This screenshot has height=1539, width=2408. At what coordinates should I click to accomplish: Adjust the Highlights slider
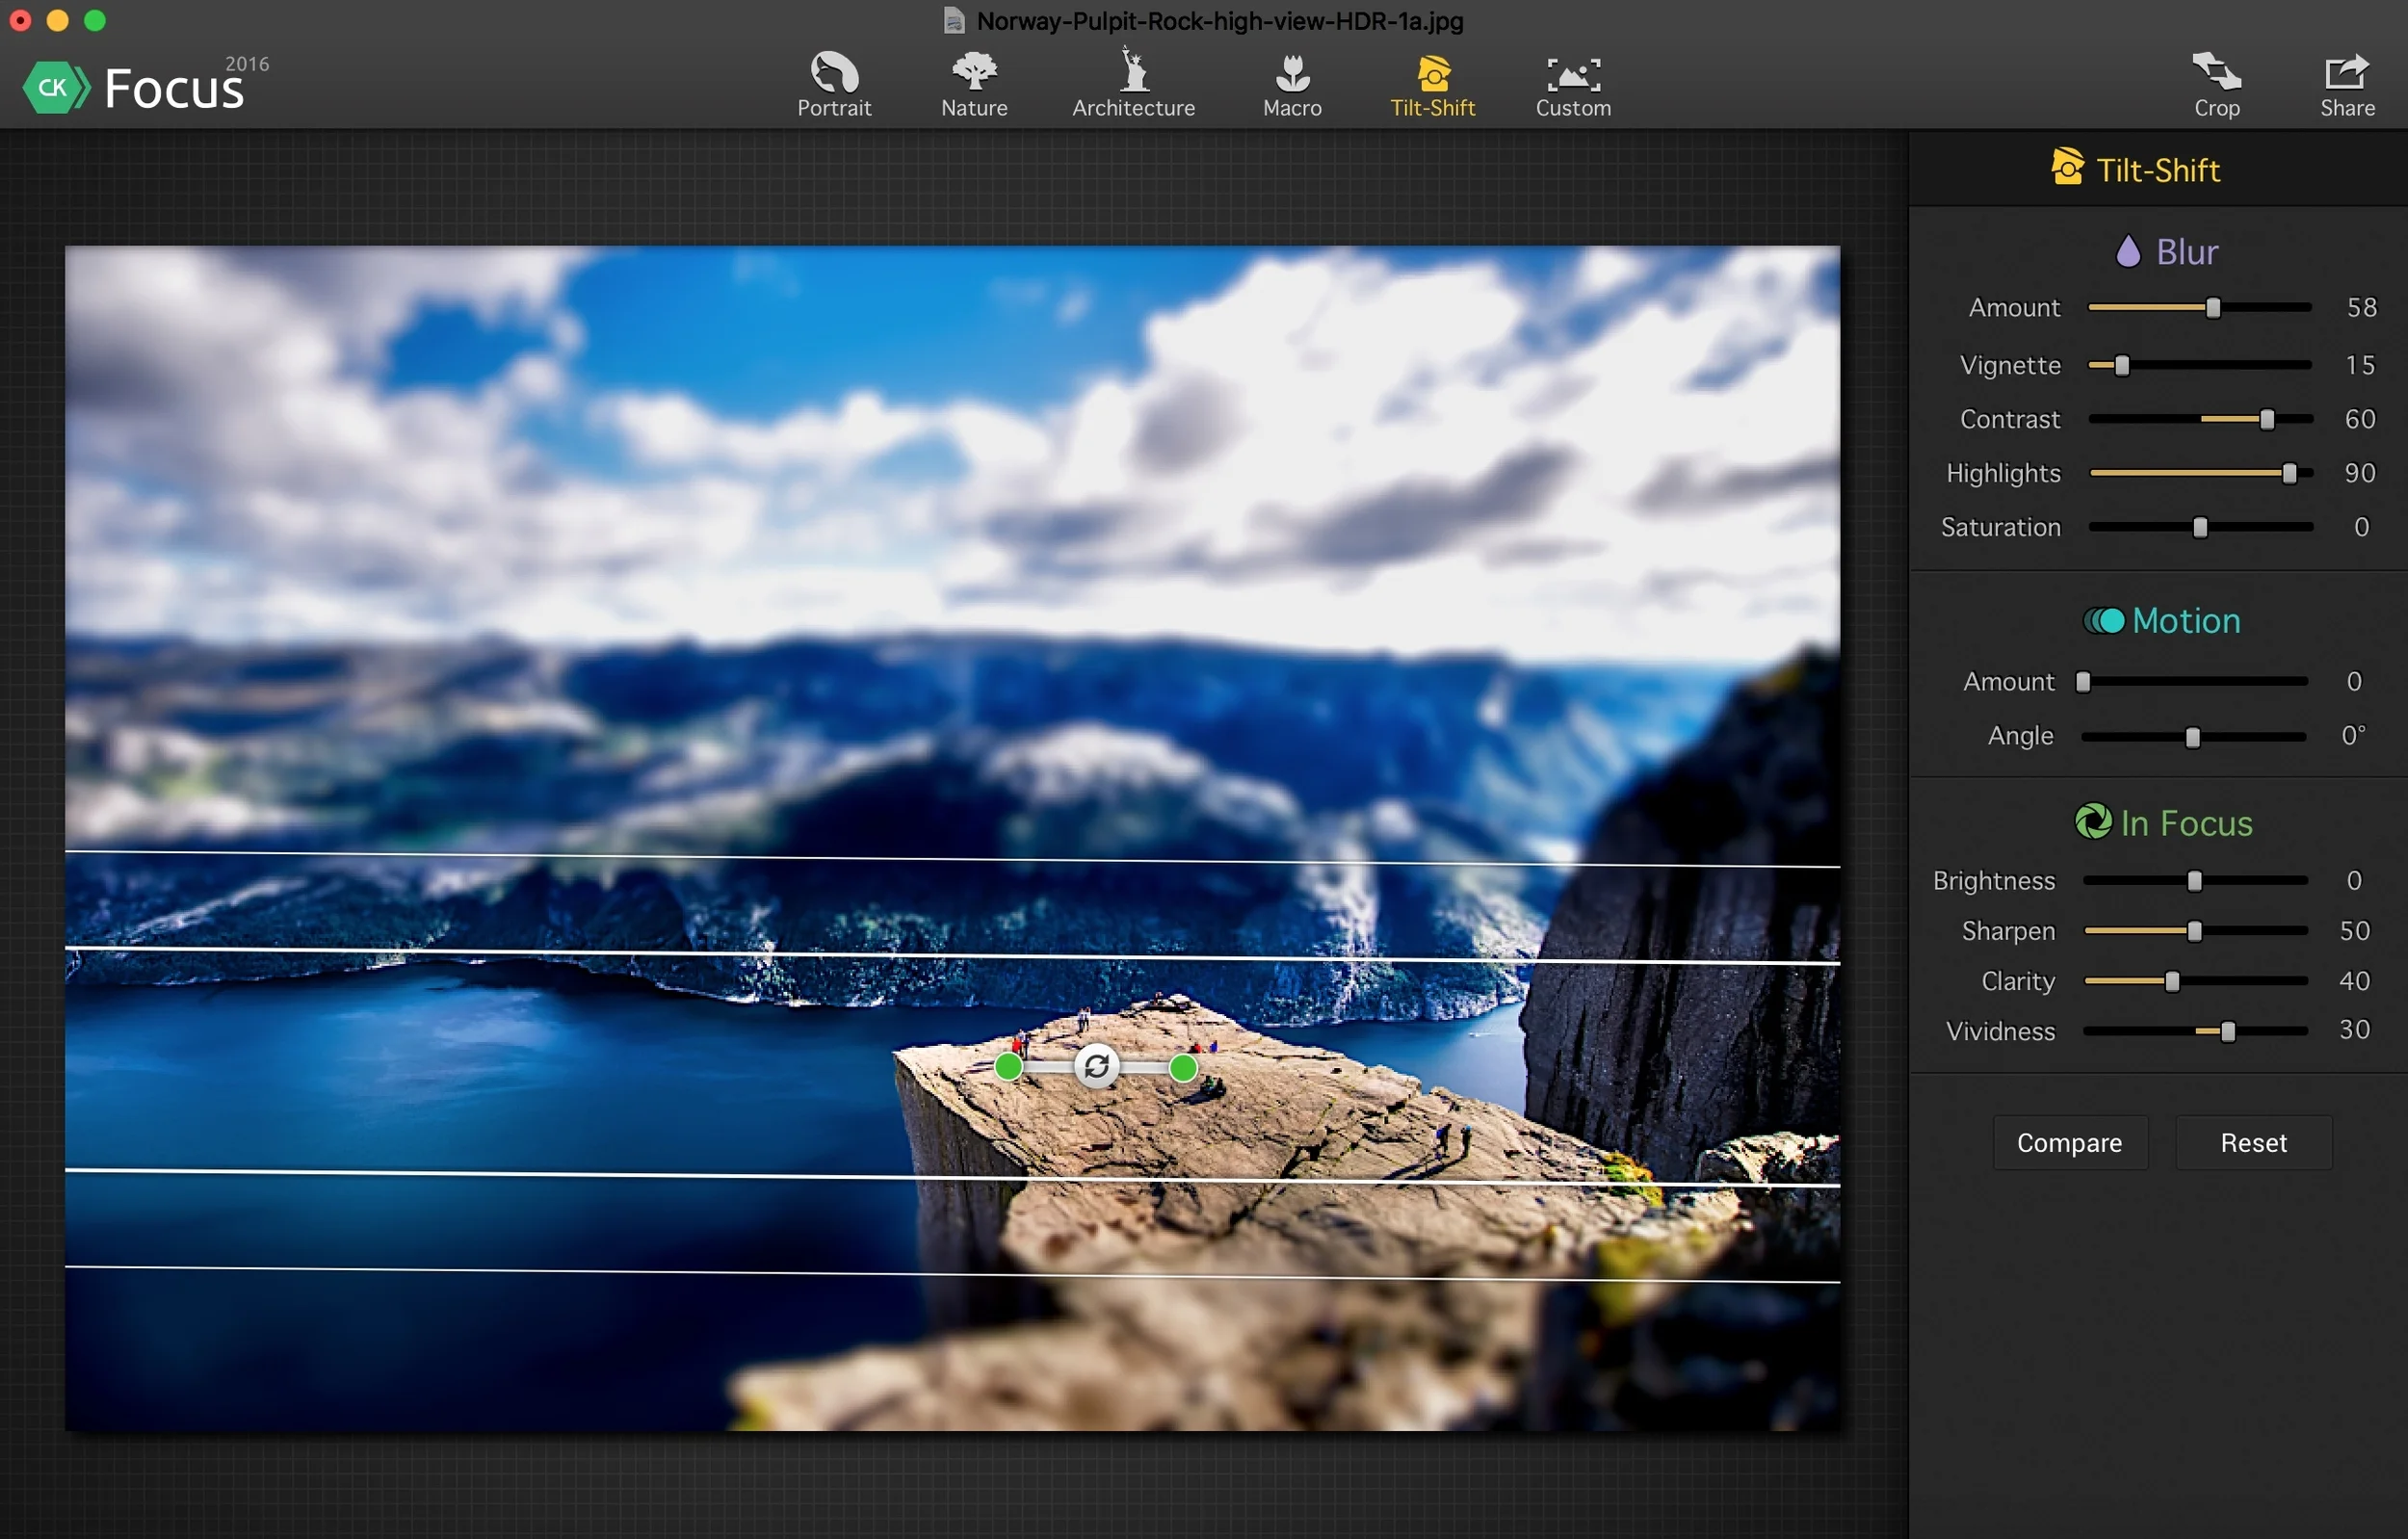point(2200,474)
